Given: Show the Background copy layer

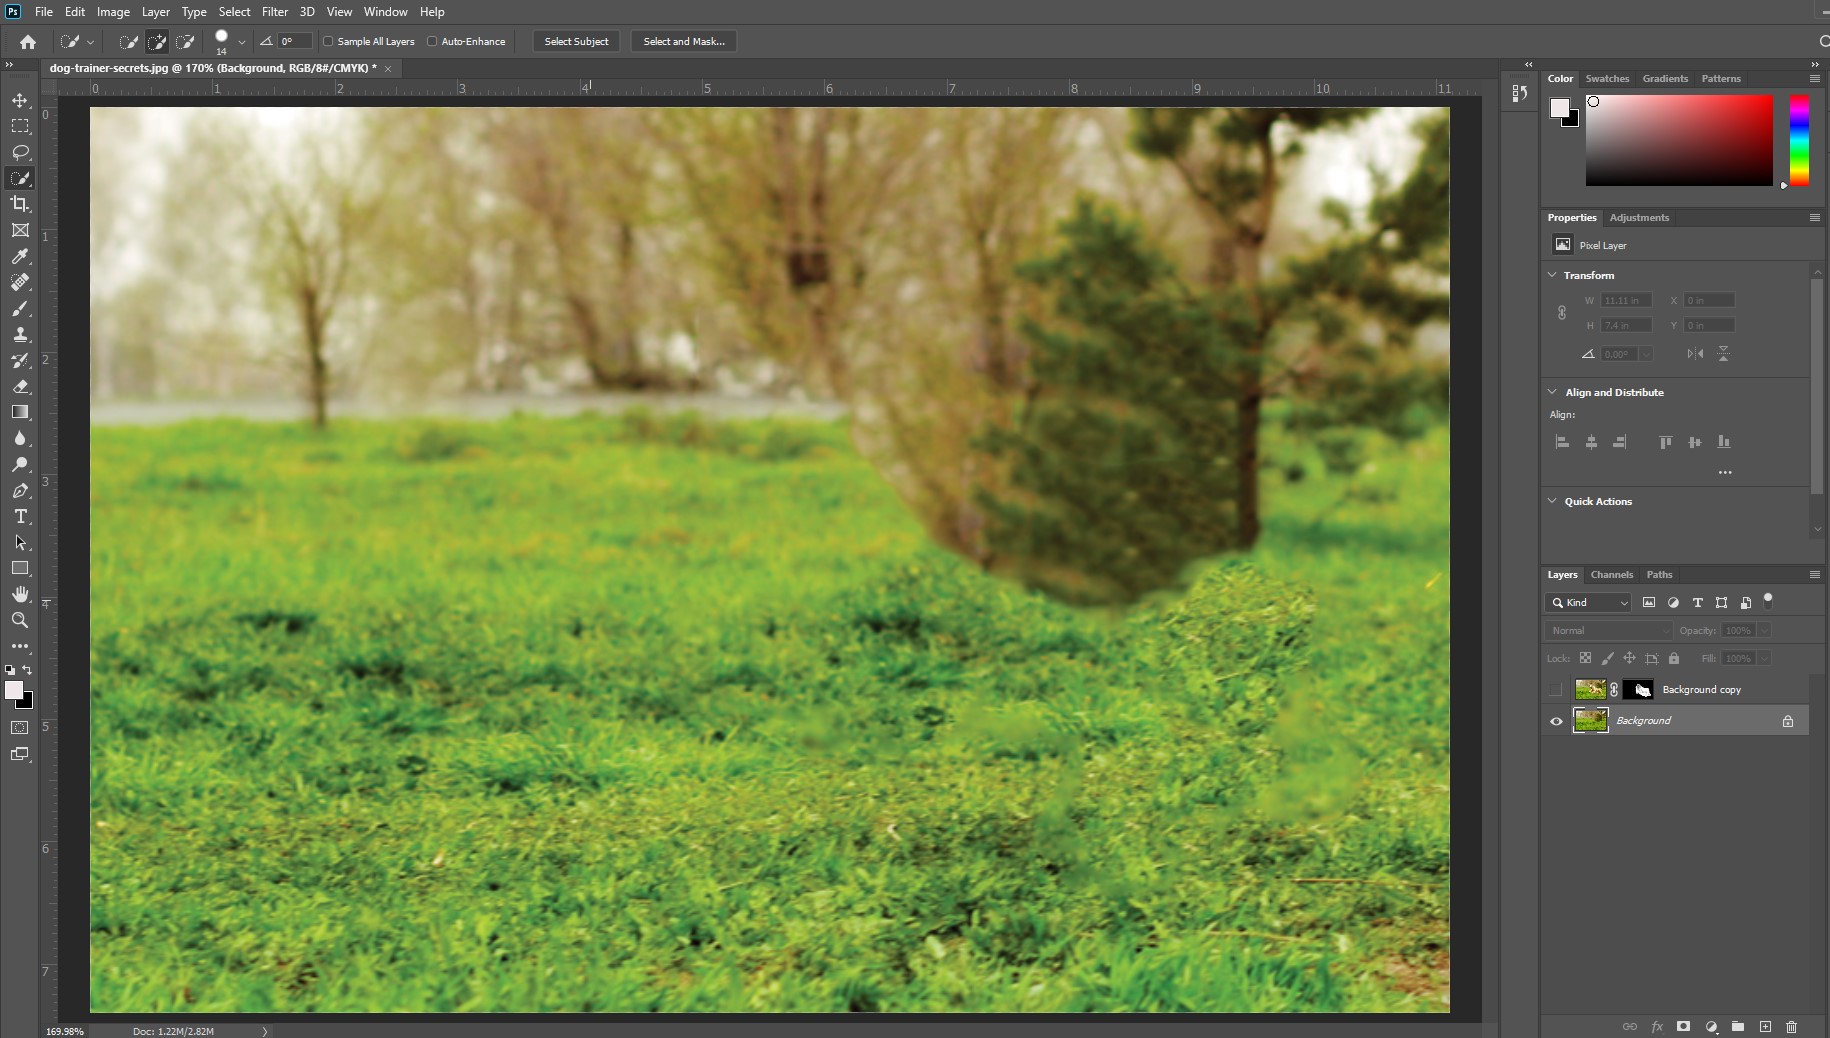Looking at the screenshot, I should 1556,690.
